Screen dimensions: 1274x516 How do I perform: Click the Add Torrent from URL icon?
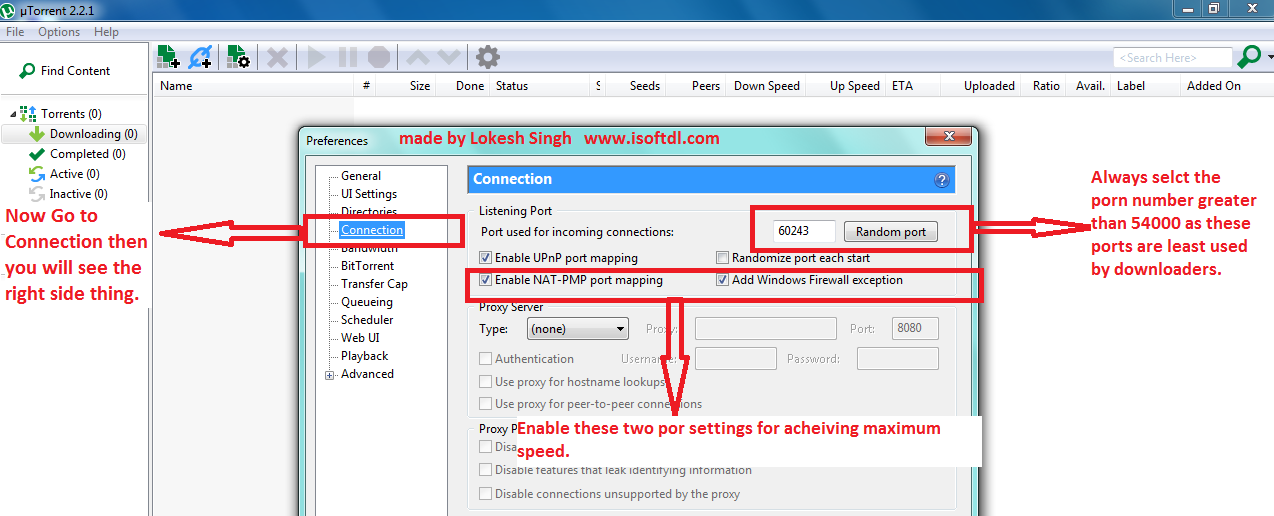click(200, 57)
